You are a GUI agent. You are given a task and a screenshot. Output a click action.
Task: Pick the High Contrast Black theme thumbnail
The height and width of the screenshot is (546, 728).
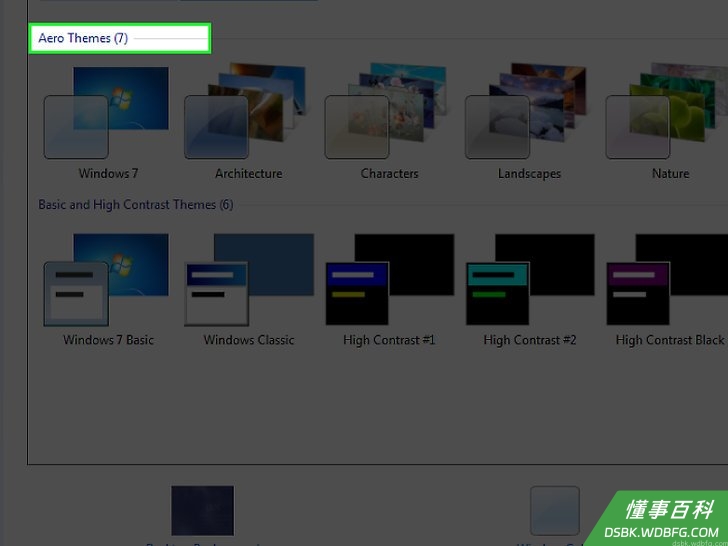click(x=667, y=280)
